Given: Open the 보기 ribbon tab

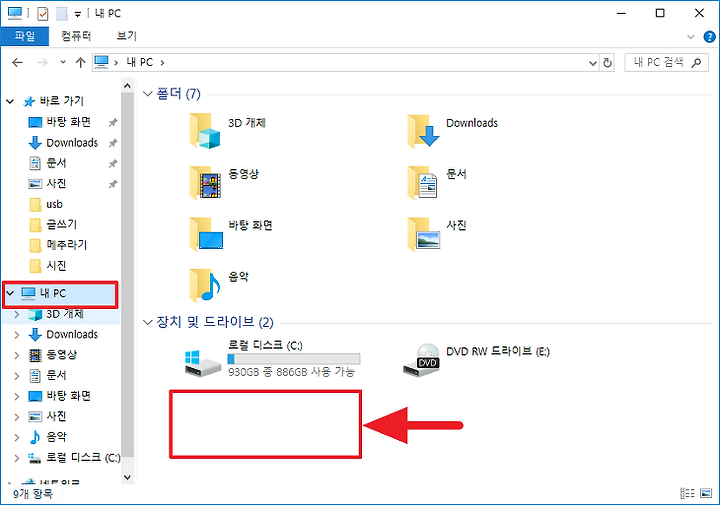Looking at the screenshot, I should tap(127, 36).
